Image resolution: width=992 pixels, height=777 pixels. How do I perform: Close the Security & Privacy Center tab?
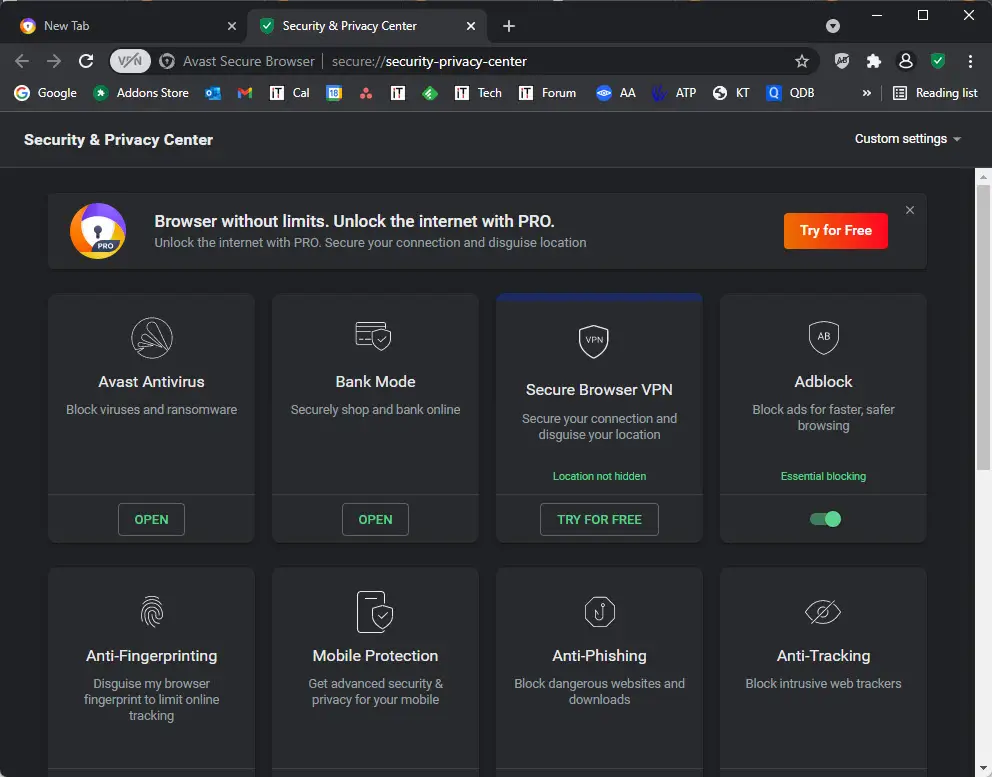point(471,26)
